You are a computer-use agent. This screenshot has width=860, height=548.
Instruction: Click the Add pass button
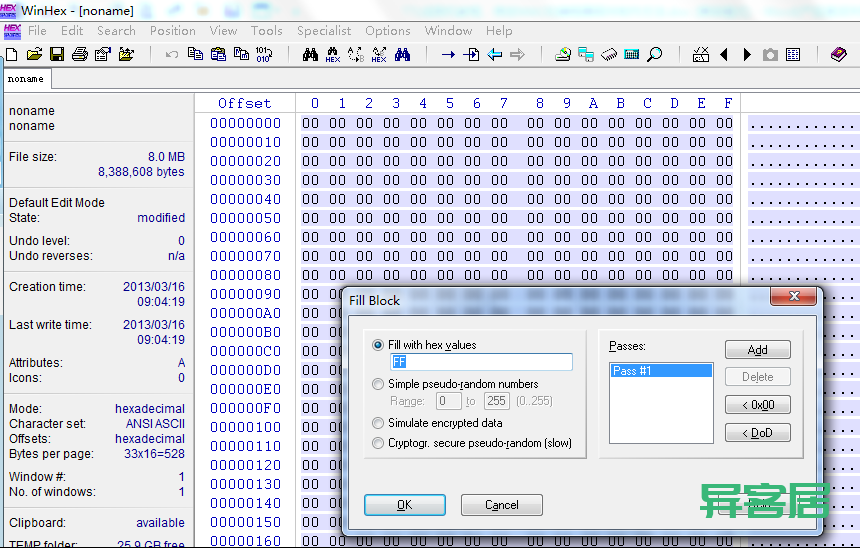coord(757,350)
